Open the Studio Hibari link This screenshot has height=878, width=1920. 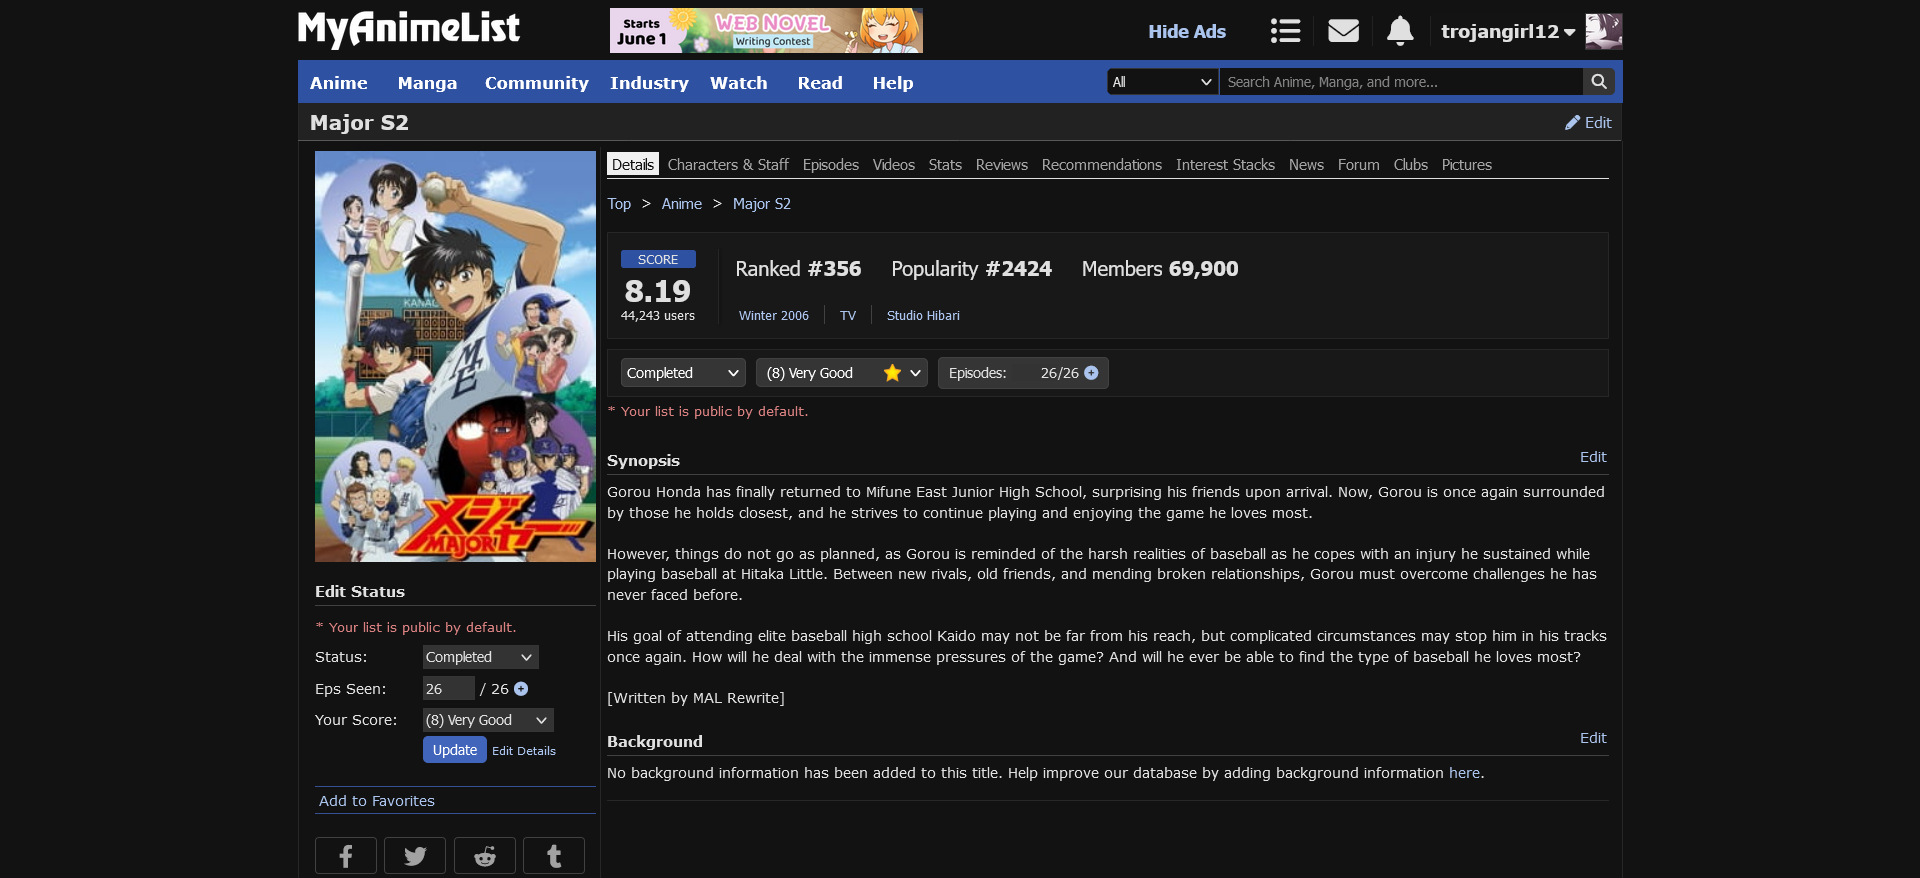pyautogui.click(x=923, y=316)
